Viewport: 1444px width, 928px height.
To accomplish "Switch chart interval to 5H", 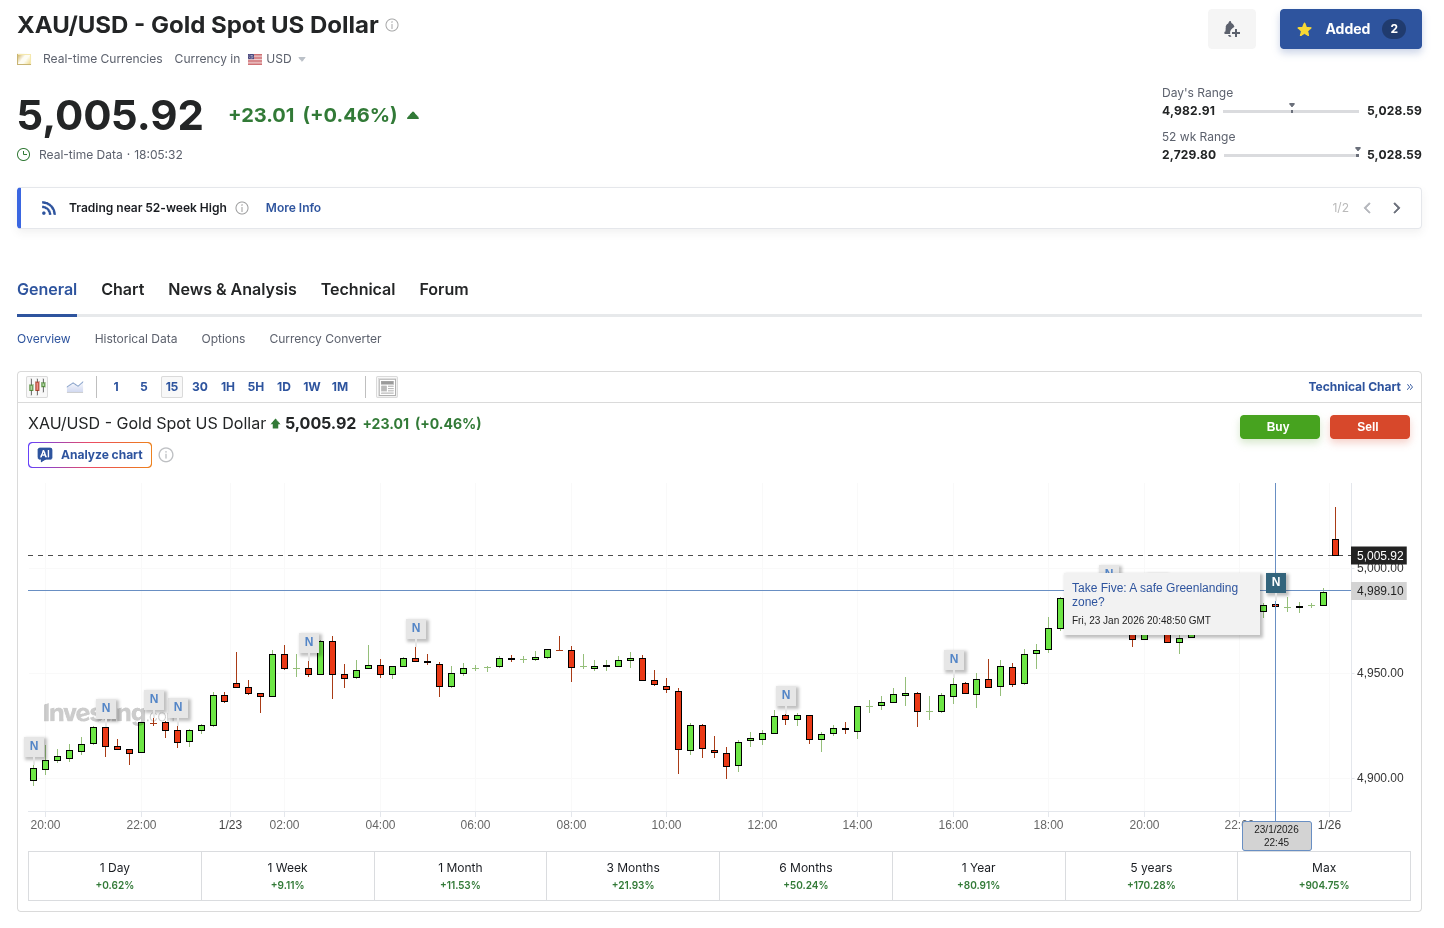I will (x=256, y=387).
